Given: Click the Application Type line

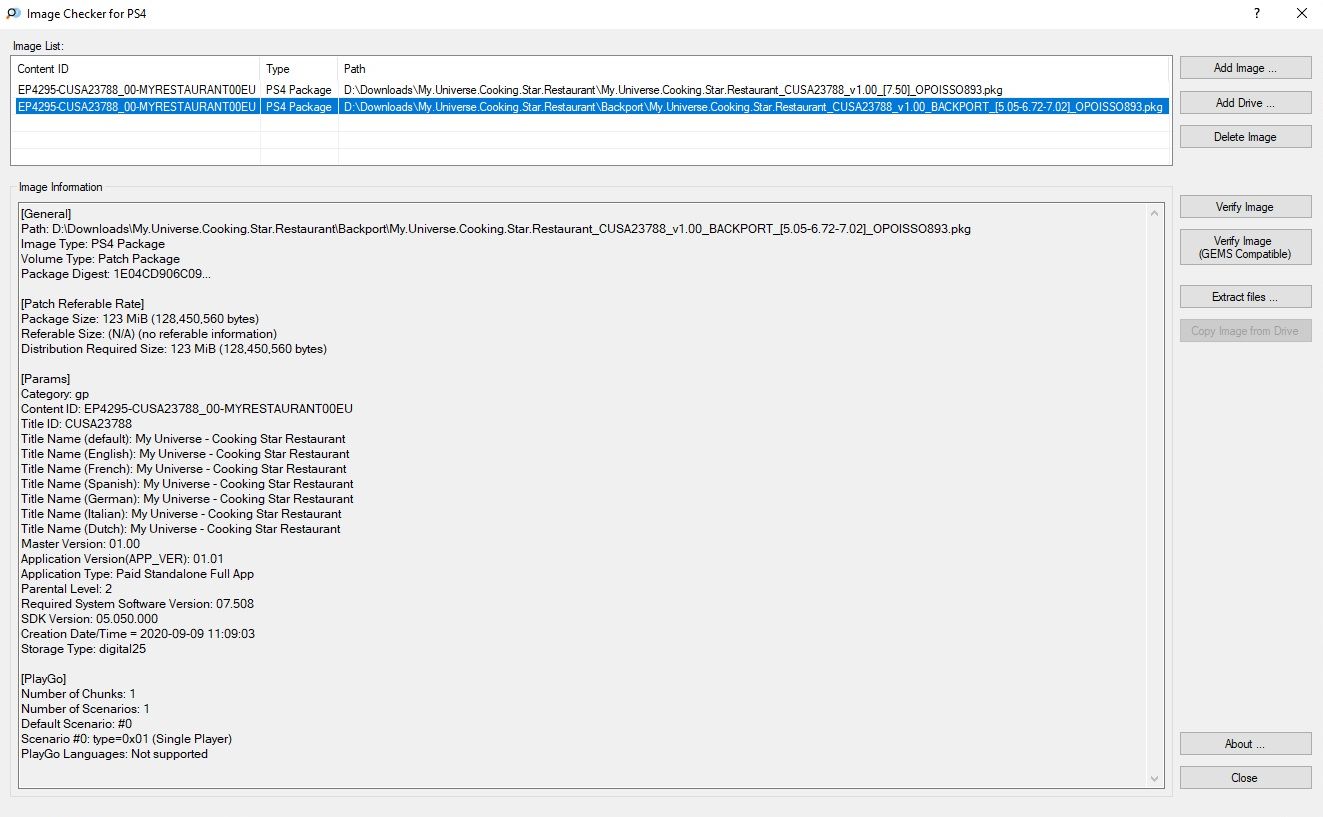Looking at the screenshot, I should pos(138,574).
